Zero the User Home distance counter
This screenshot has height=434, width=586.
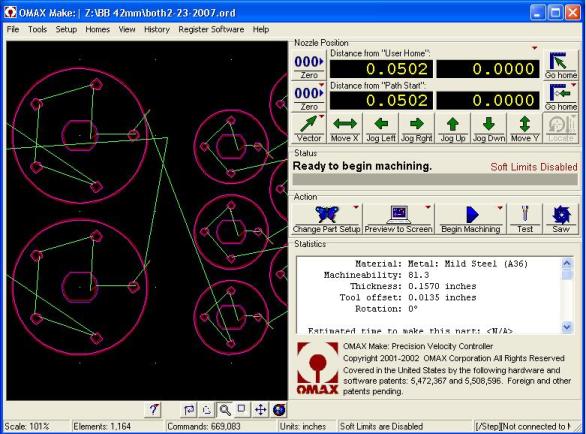309,66
